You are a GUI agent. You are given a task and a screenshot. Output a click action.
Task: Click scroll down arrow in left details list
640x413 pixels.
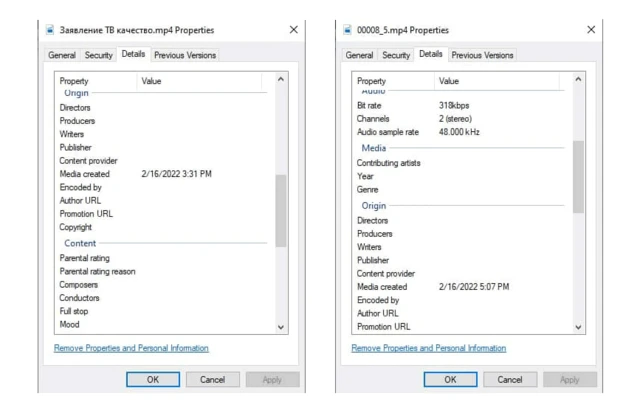tap(280, 327)
